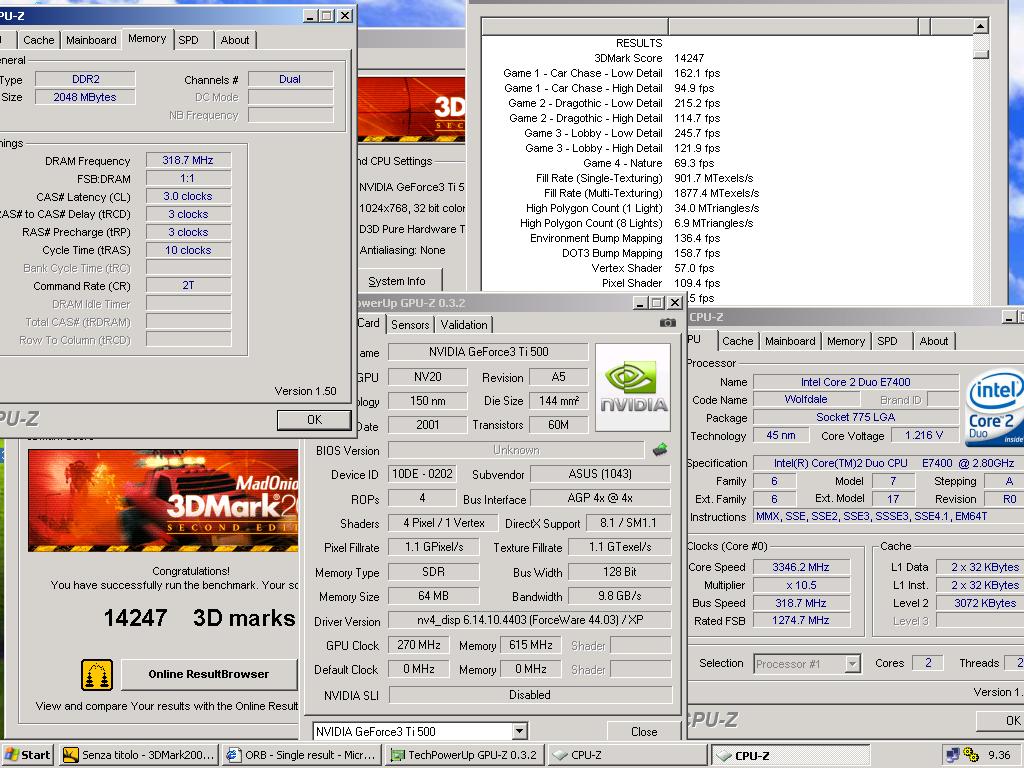The height and width of the screenshot is (768, 1024).
Task: Click the Rated FSB 1274.7 MHz field
Action: 801,620
